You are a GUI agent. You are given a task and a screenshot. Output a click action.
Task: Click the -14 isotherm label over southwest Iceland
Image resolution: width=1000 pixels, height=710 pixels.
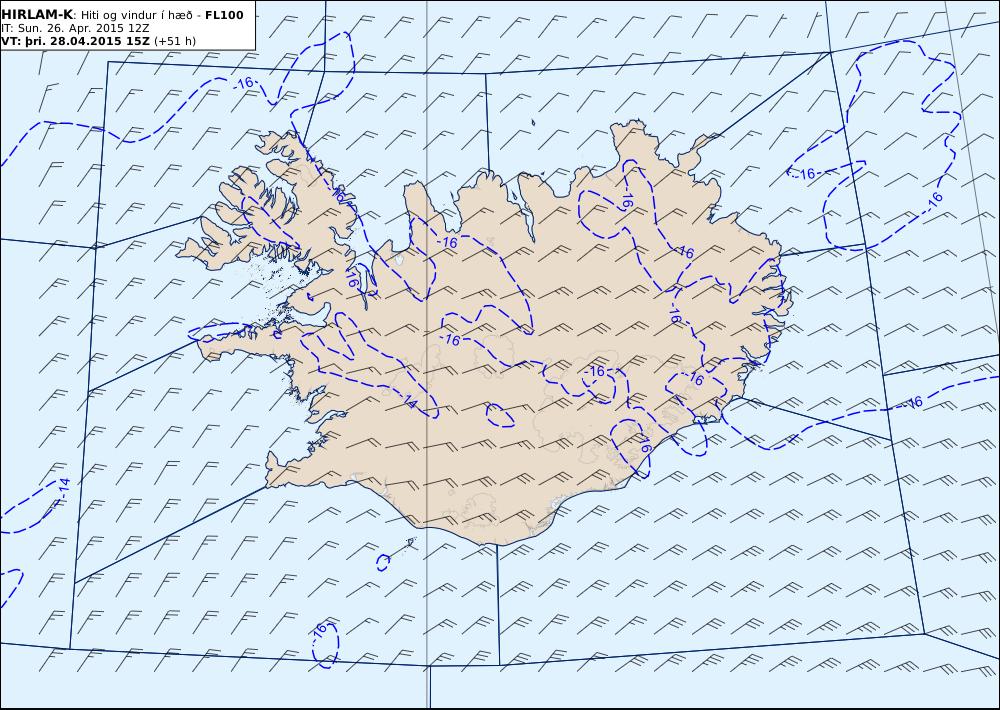pyautogui.click(x=409, y=402)
